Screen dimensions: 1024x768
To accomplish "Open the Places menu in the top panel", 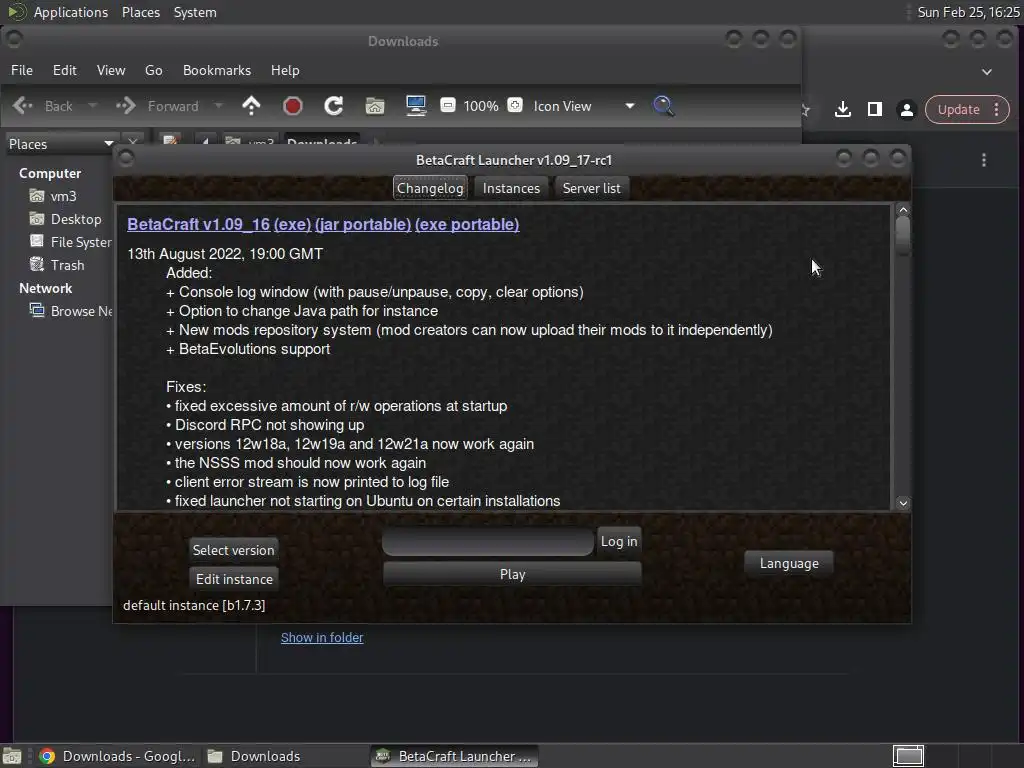I will (x=141, y=12).
